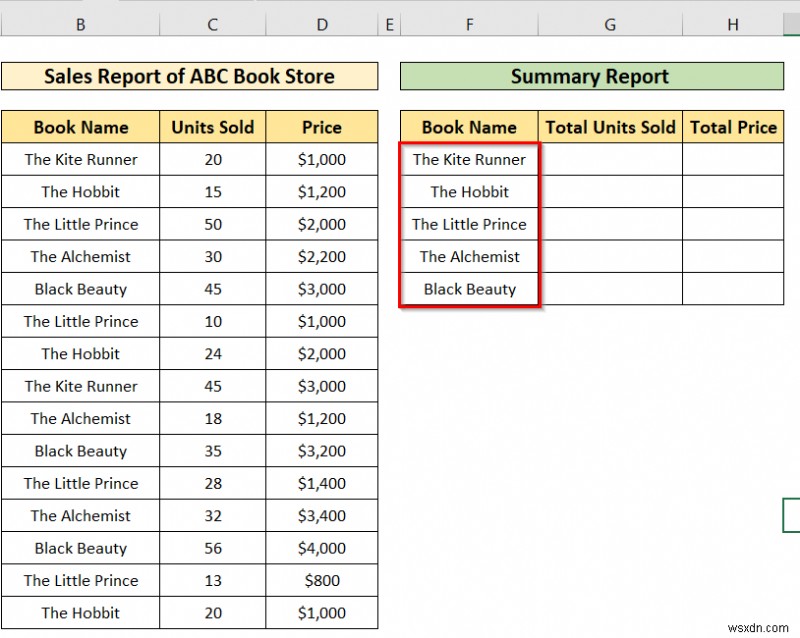Click empty Total Price cell for Black Beauty
800x638 pixels.
tap(733, 289)
